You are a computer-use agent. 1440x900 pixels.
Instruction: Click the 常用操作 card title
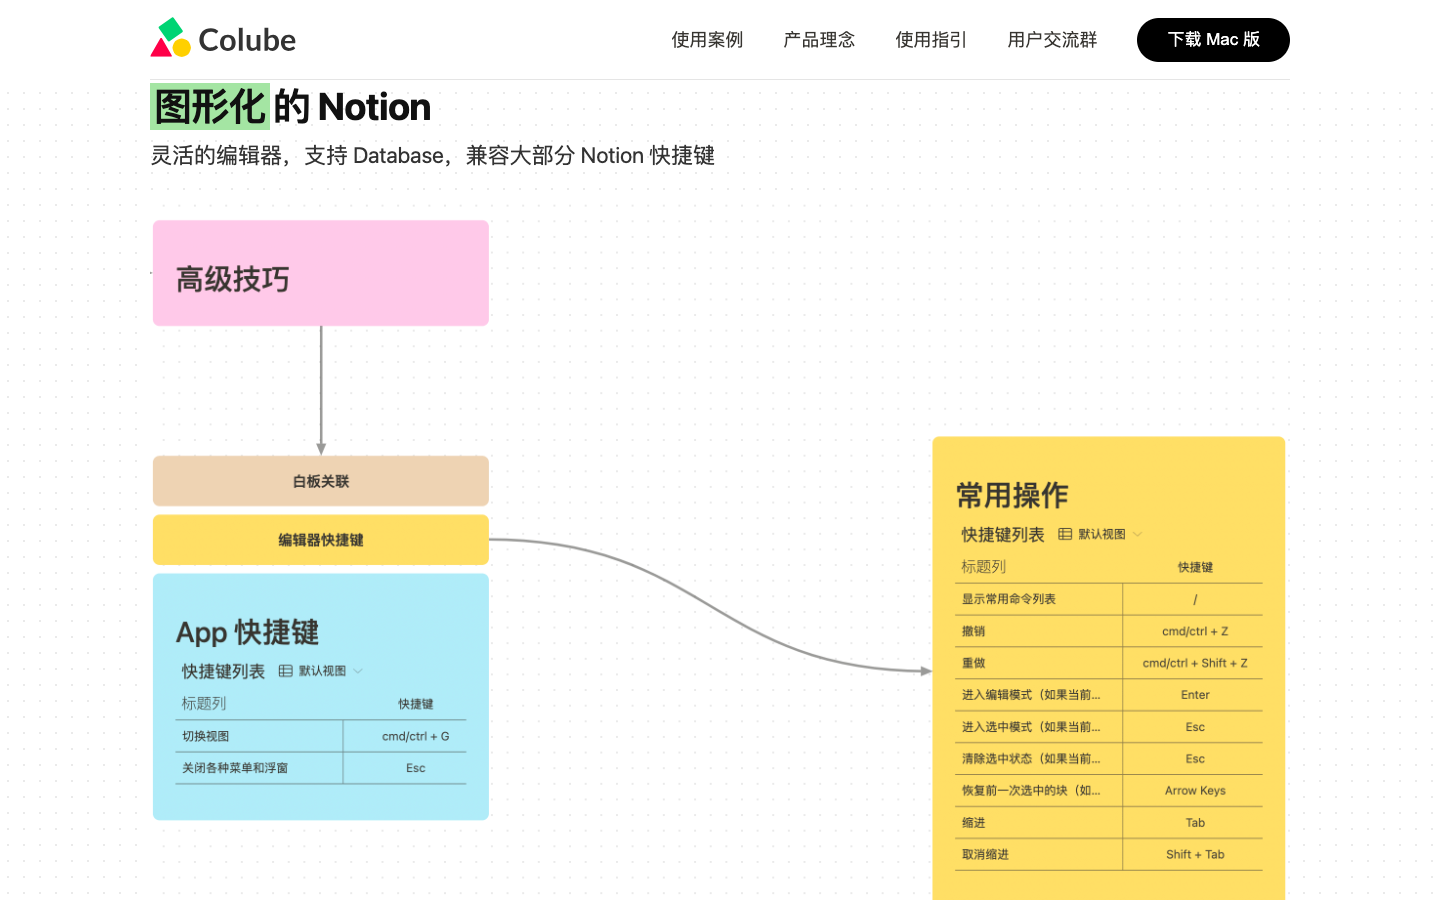(1012, 495)
